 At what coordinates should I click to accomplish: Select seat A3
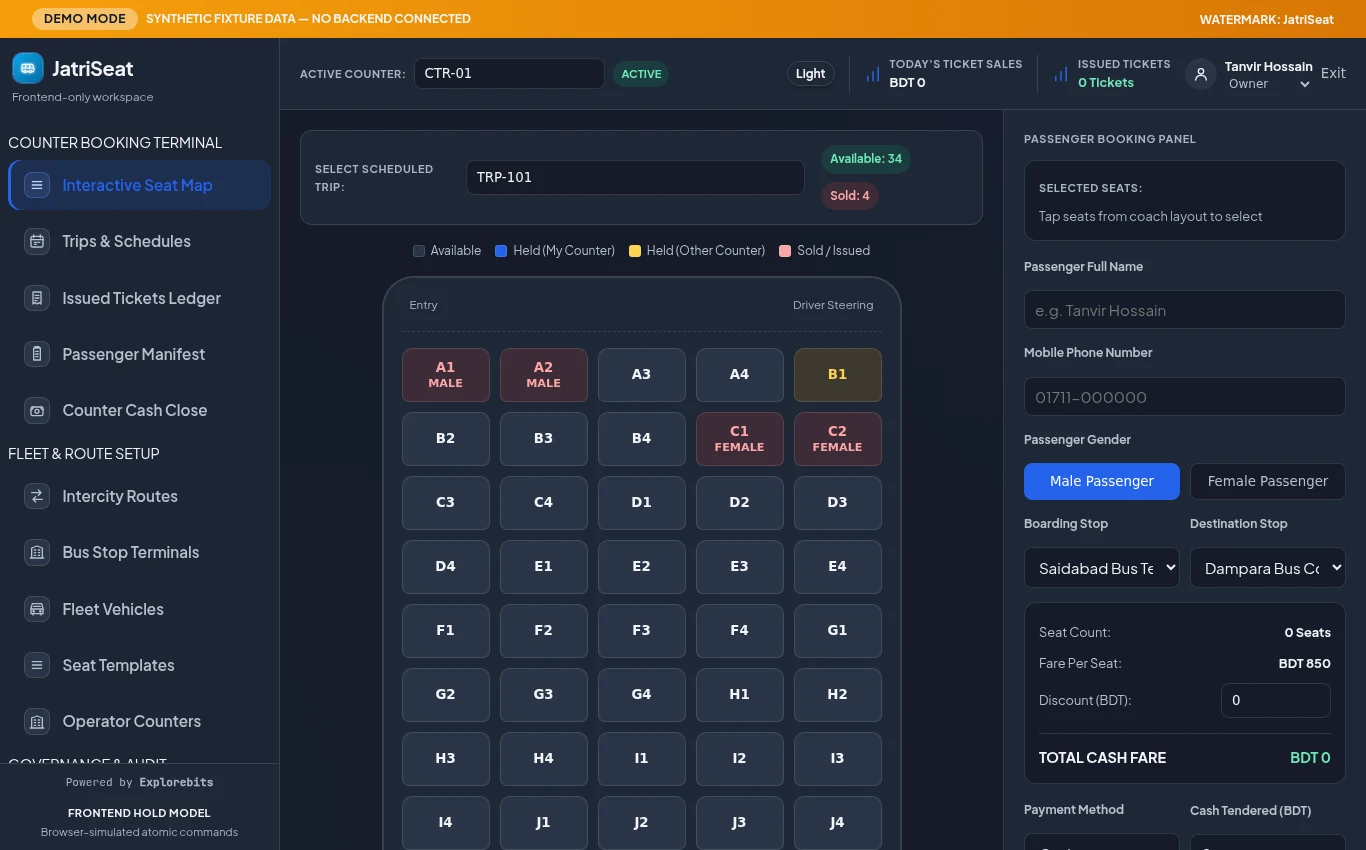coord(641,375)
